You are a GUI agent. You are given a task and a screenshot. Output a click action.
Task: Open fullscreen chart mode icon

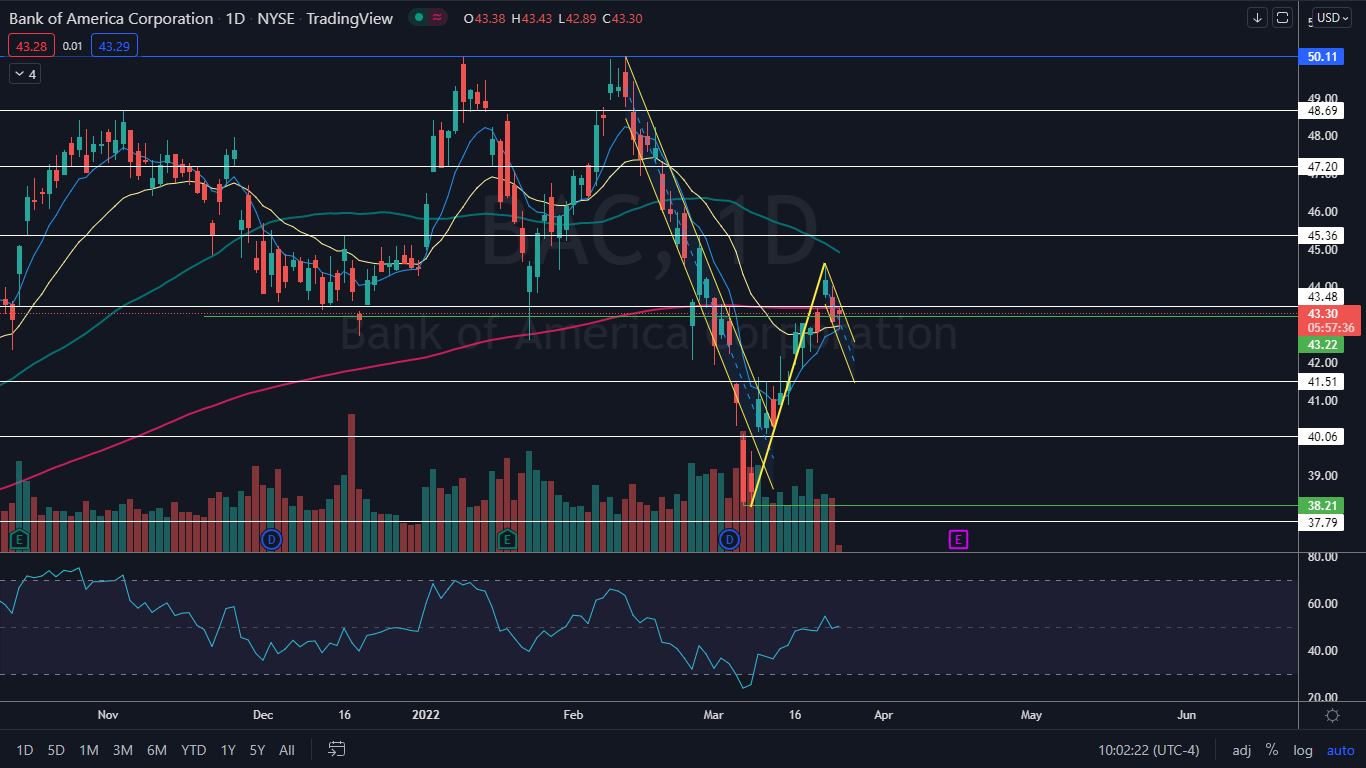(1283, 18)
